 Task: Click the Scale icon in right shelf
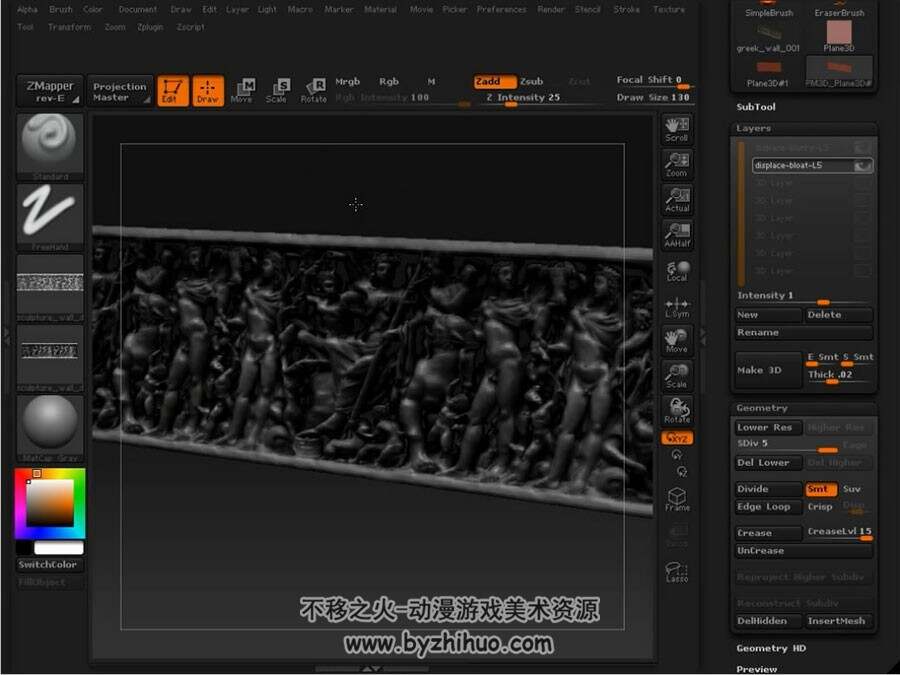tap(677, 376)
